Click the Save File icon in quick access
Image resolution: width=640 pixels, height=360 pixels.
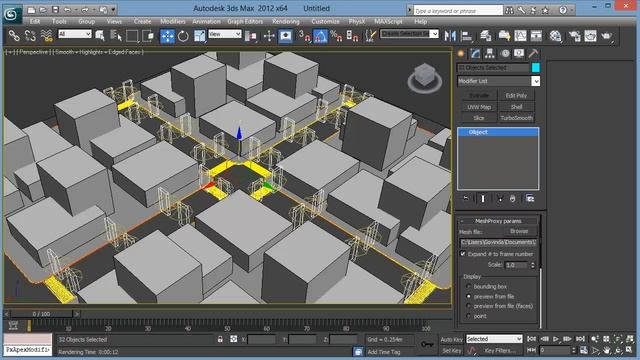point(56,9)
